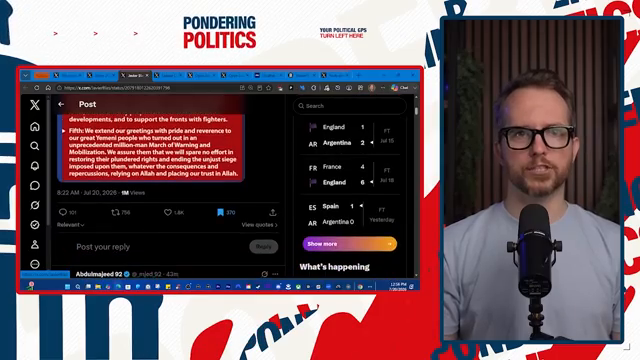Screen dimensions: 640x360
Task: Go back with the Post arrow
Action: pos(61,104)
